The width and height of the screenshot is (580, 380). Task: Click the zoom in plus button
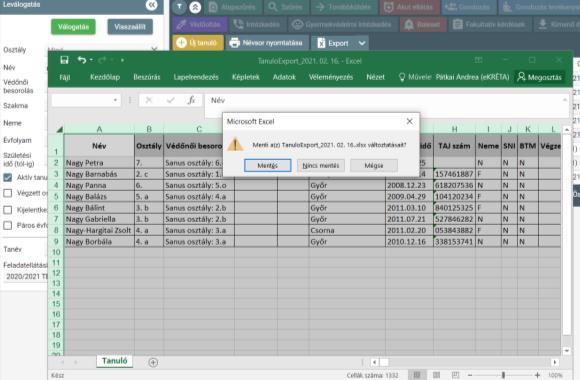(x=537, y=375)
